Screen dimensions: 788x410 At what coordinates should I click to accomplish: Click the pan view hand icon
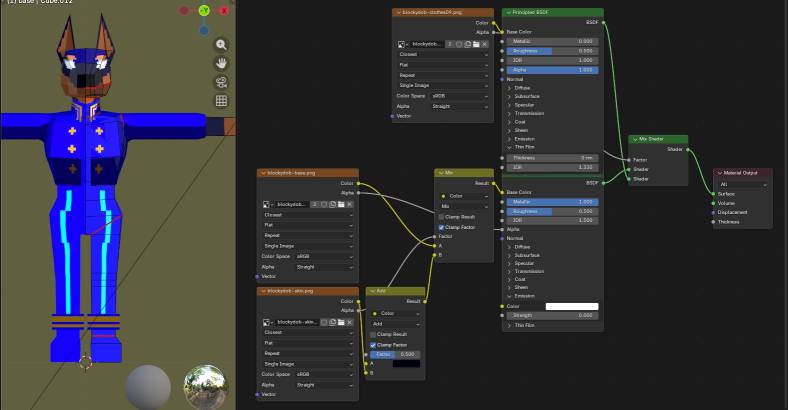point(221,63)
